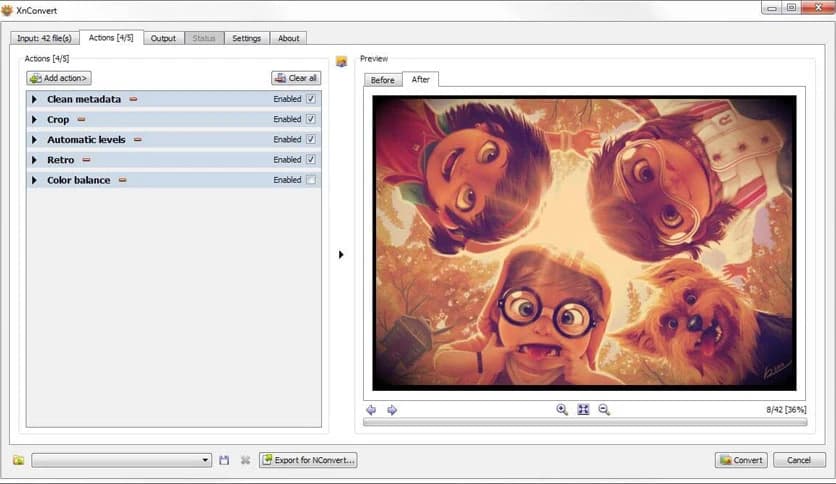Switch to the Input: 42 file(s) tab

pos(44,38)
